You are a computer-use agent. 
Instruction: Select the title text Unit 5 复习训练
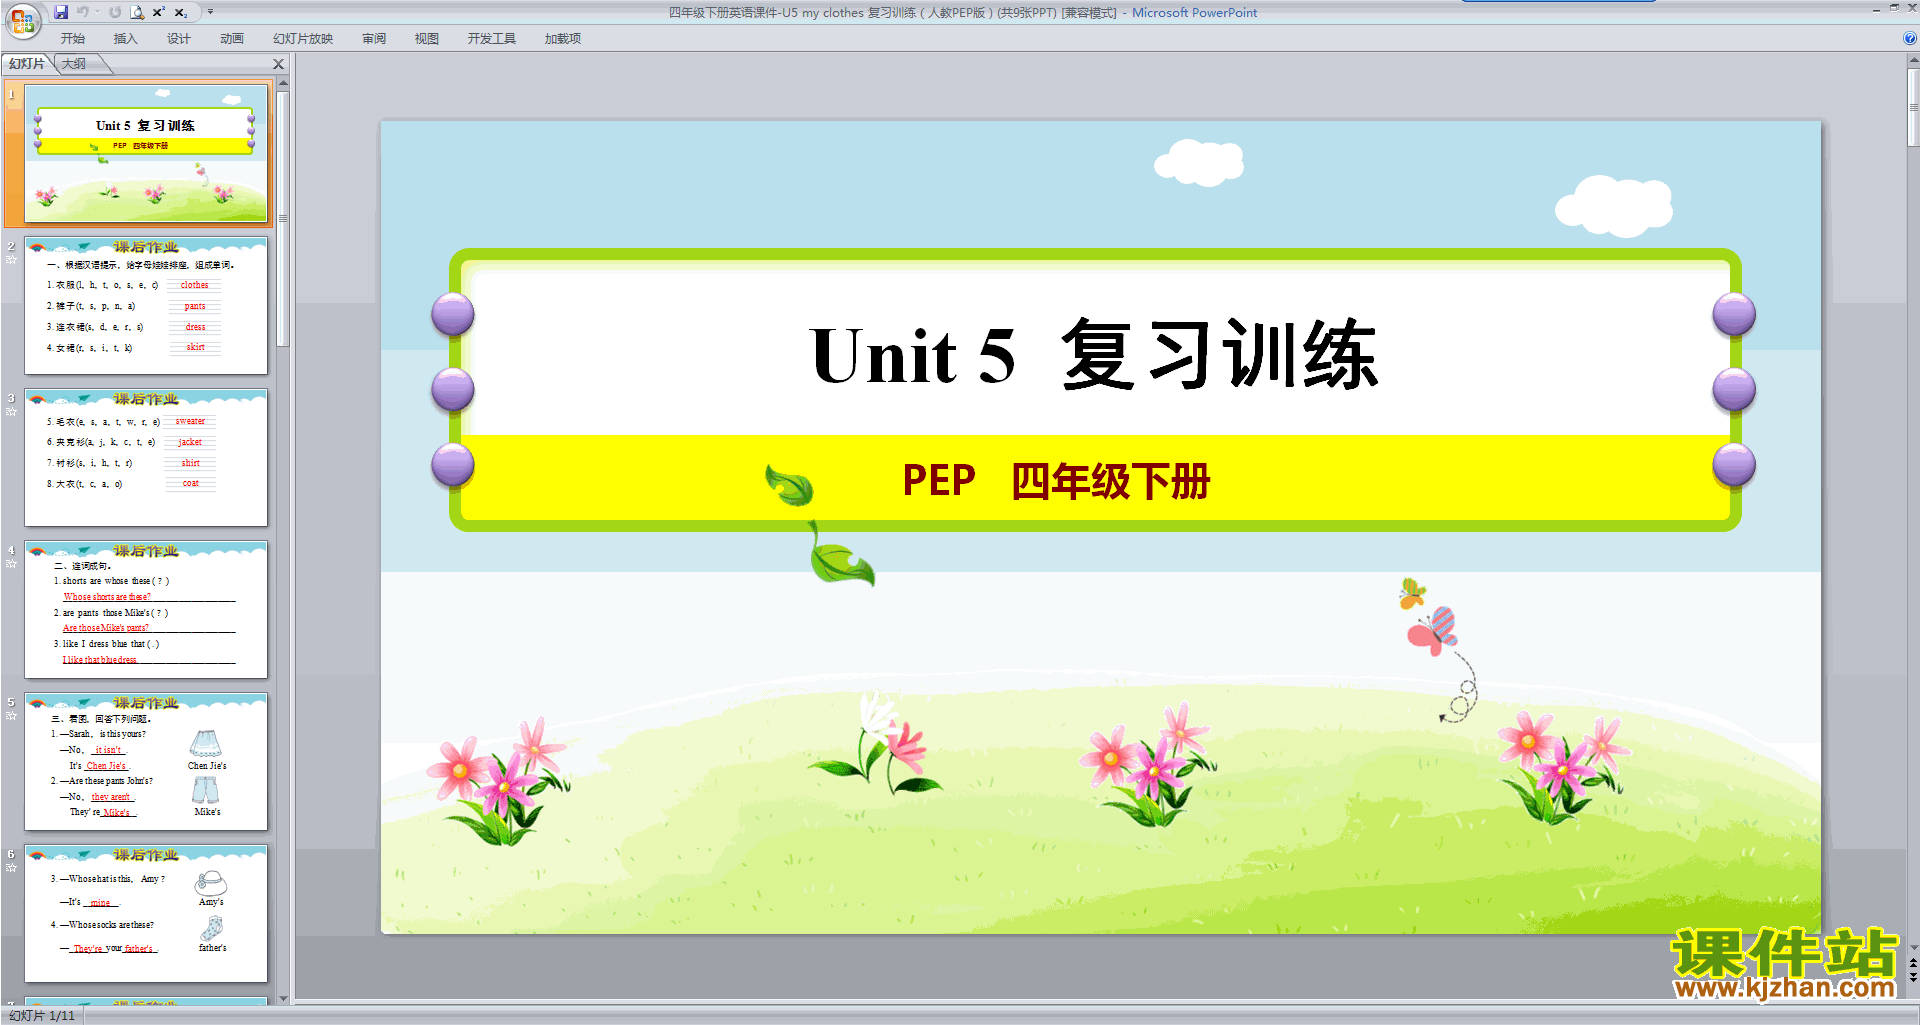pos(1095,355)
